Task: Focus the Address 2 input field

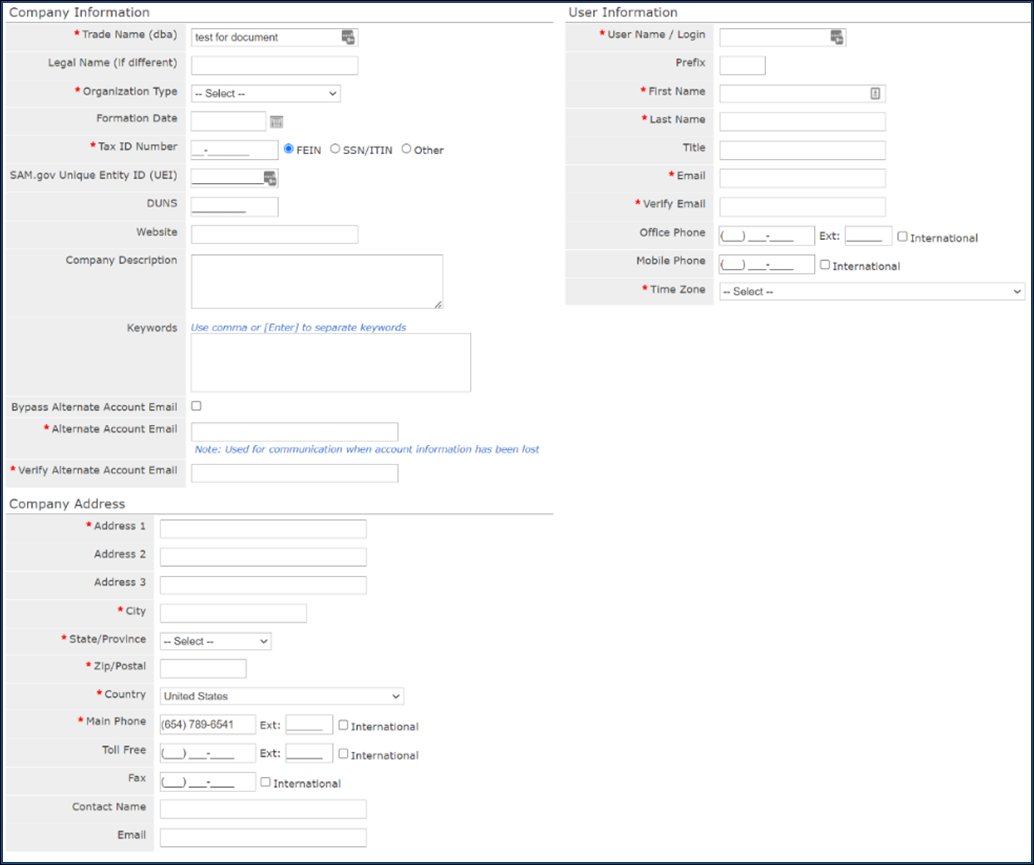Action: pyautogui.click(x=263, y=557)
